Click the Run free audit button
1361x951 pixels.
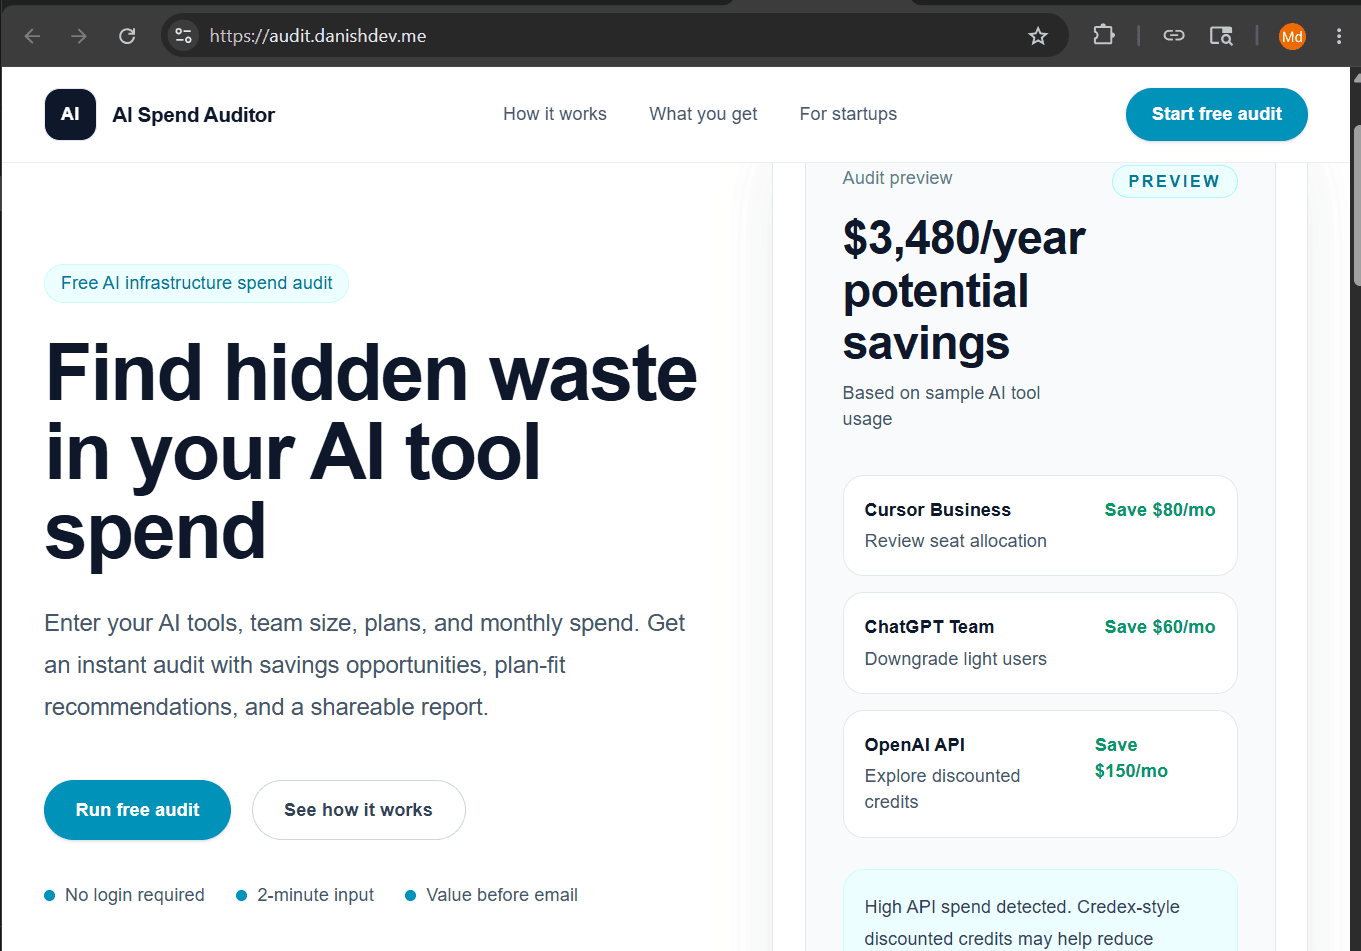point(137,810)
